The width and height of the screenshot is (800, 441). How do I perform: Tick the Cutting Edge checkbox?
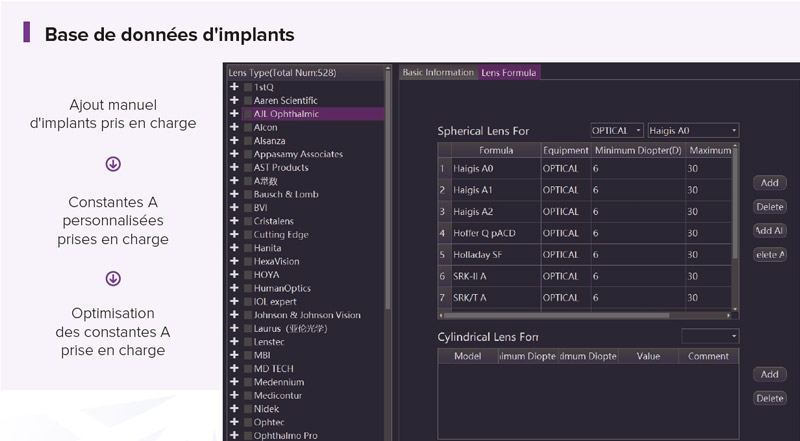248,235
